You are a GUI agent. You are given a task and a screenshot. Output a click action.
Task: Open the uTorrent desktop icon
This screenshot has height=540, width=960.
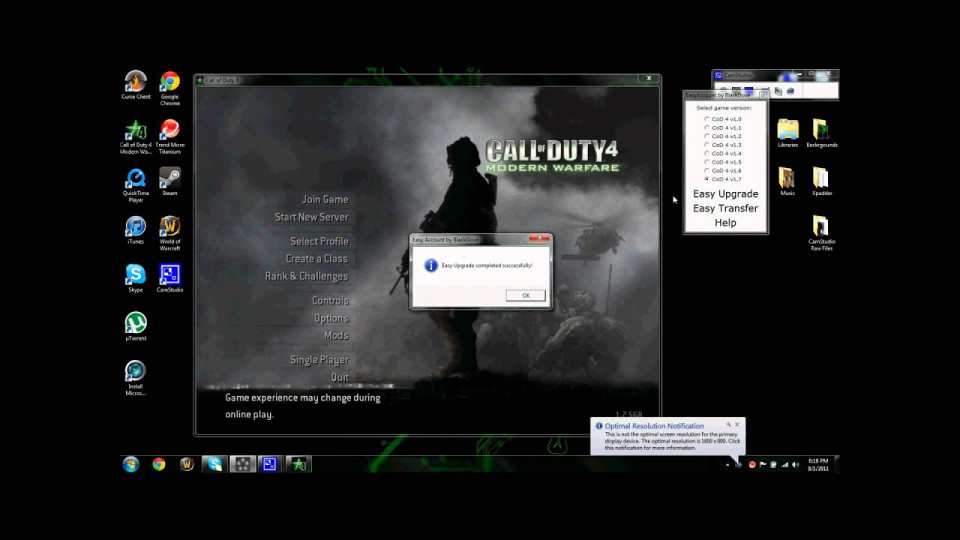click(135, 326)
